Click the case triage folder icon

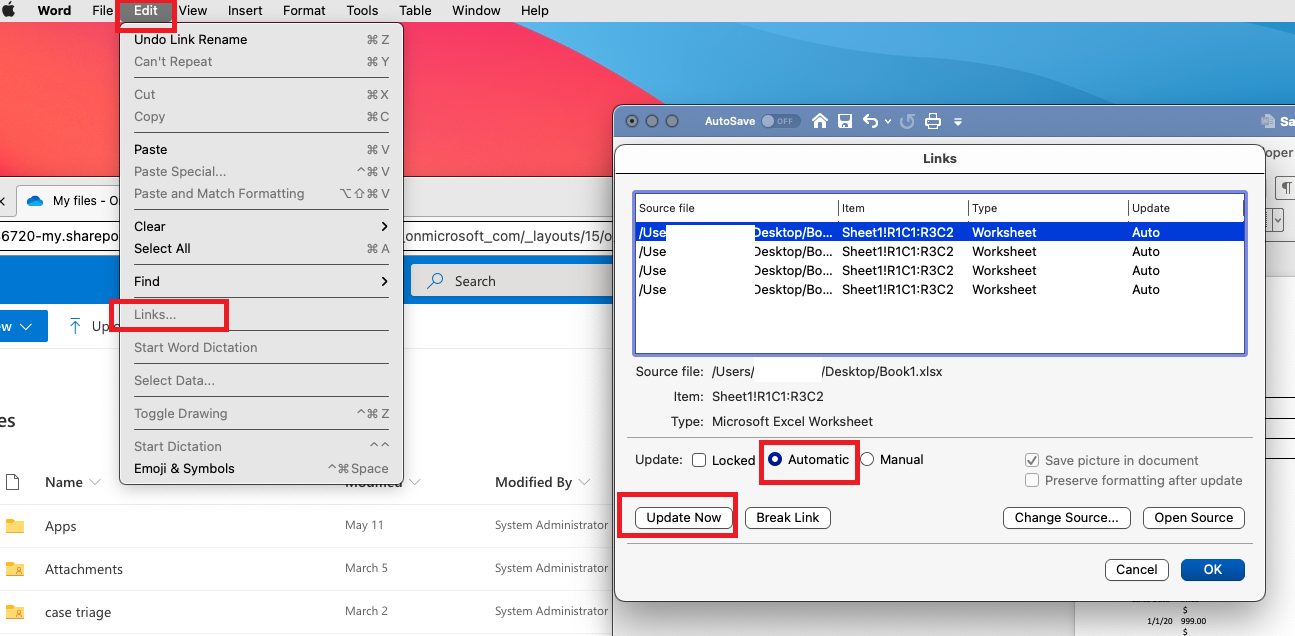tap(14, 612)
